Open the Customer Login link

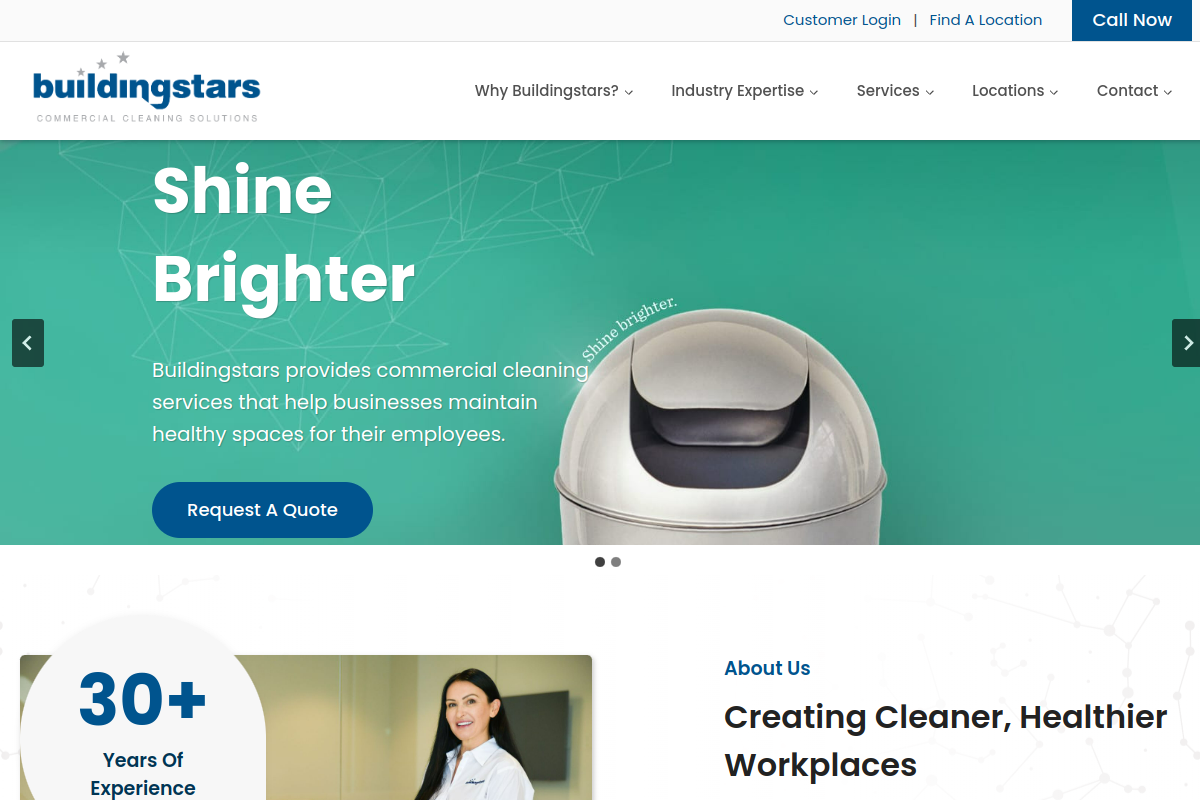[842, 20]
